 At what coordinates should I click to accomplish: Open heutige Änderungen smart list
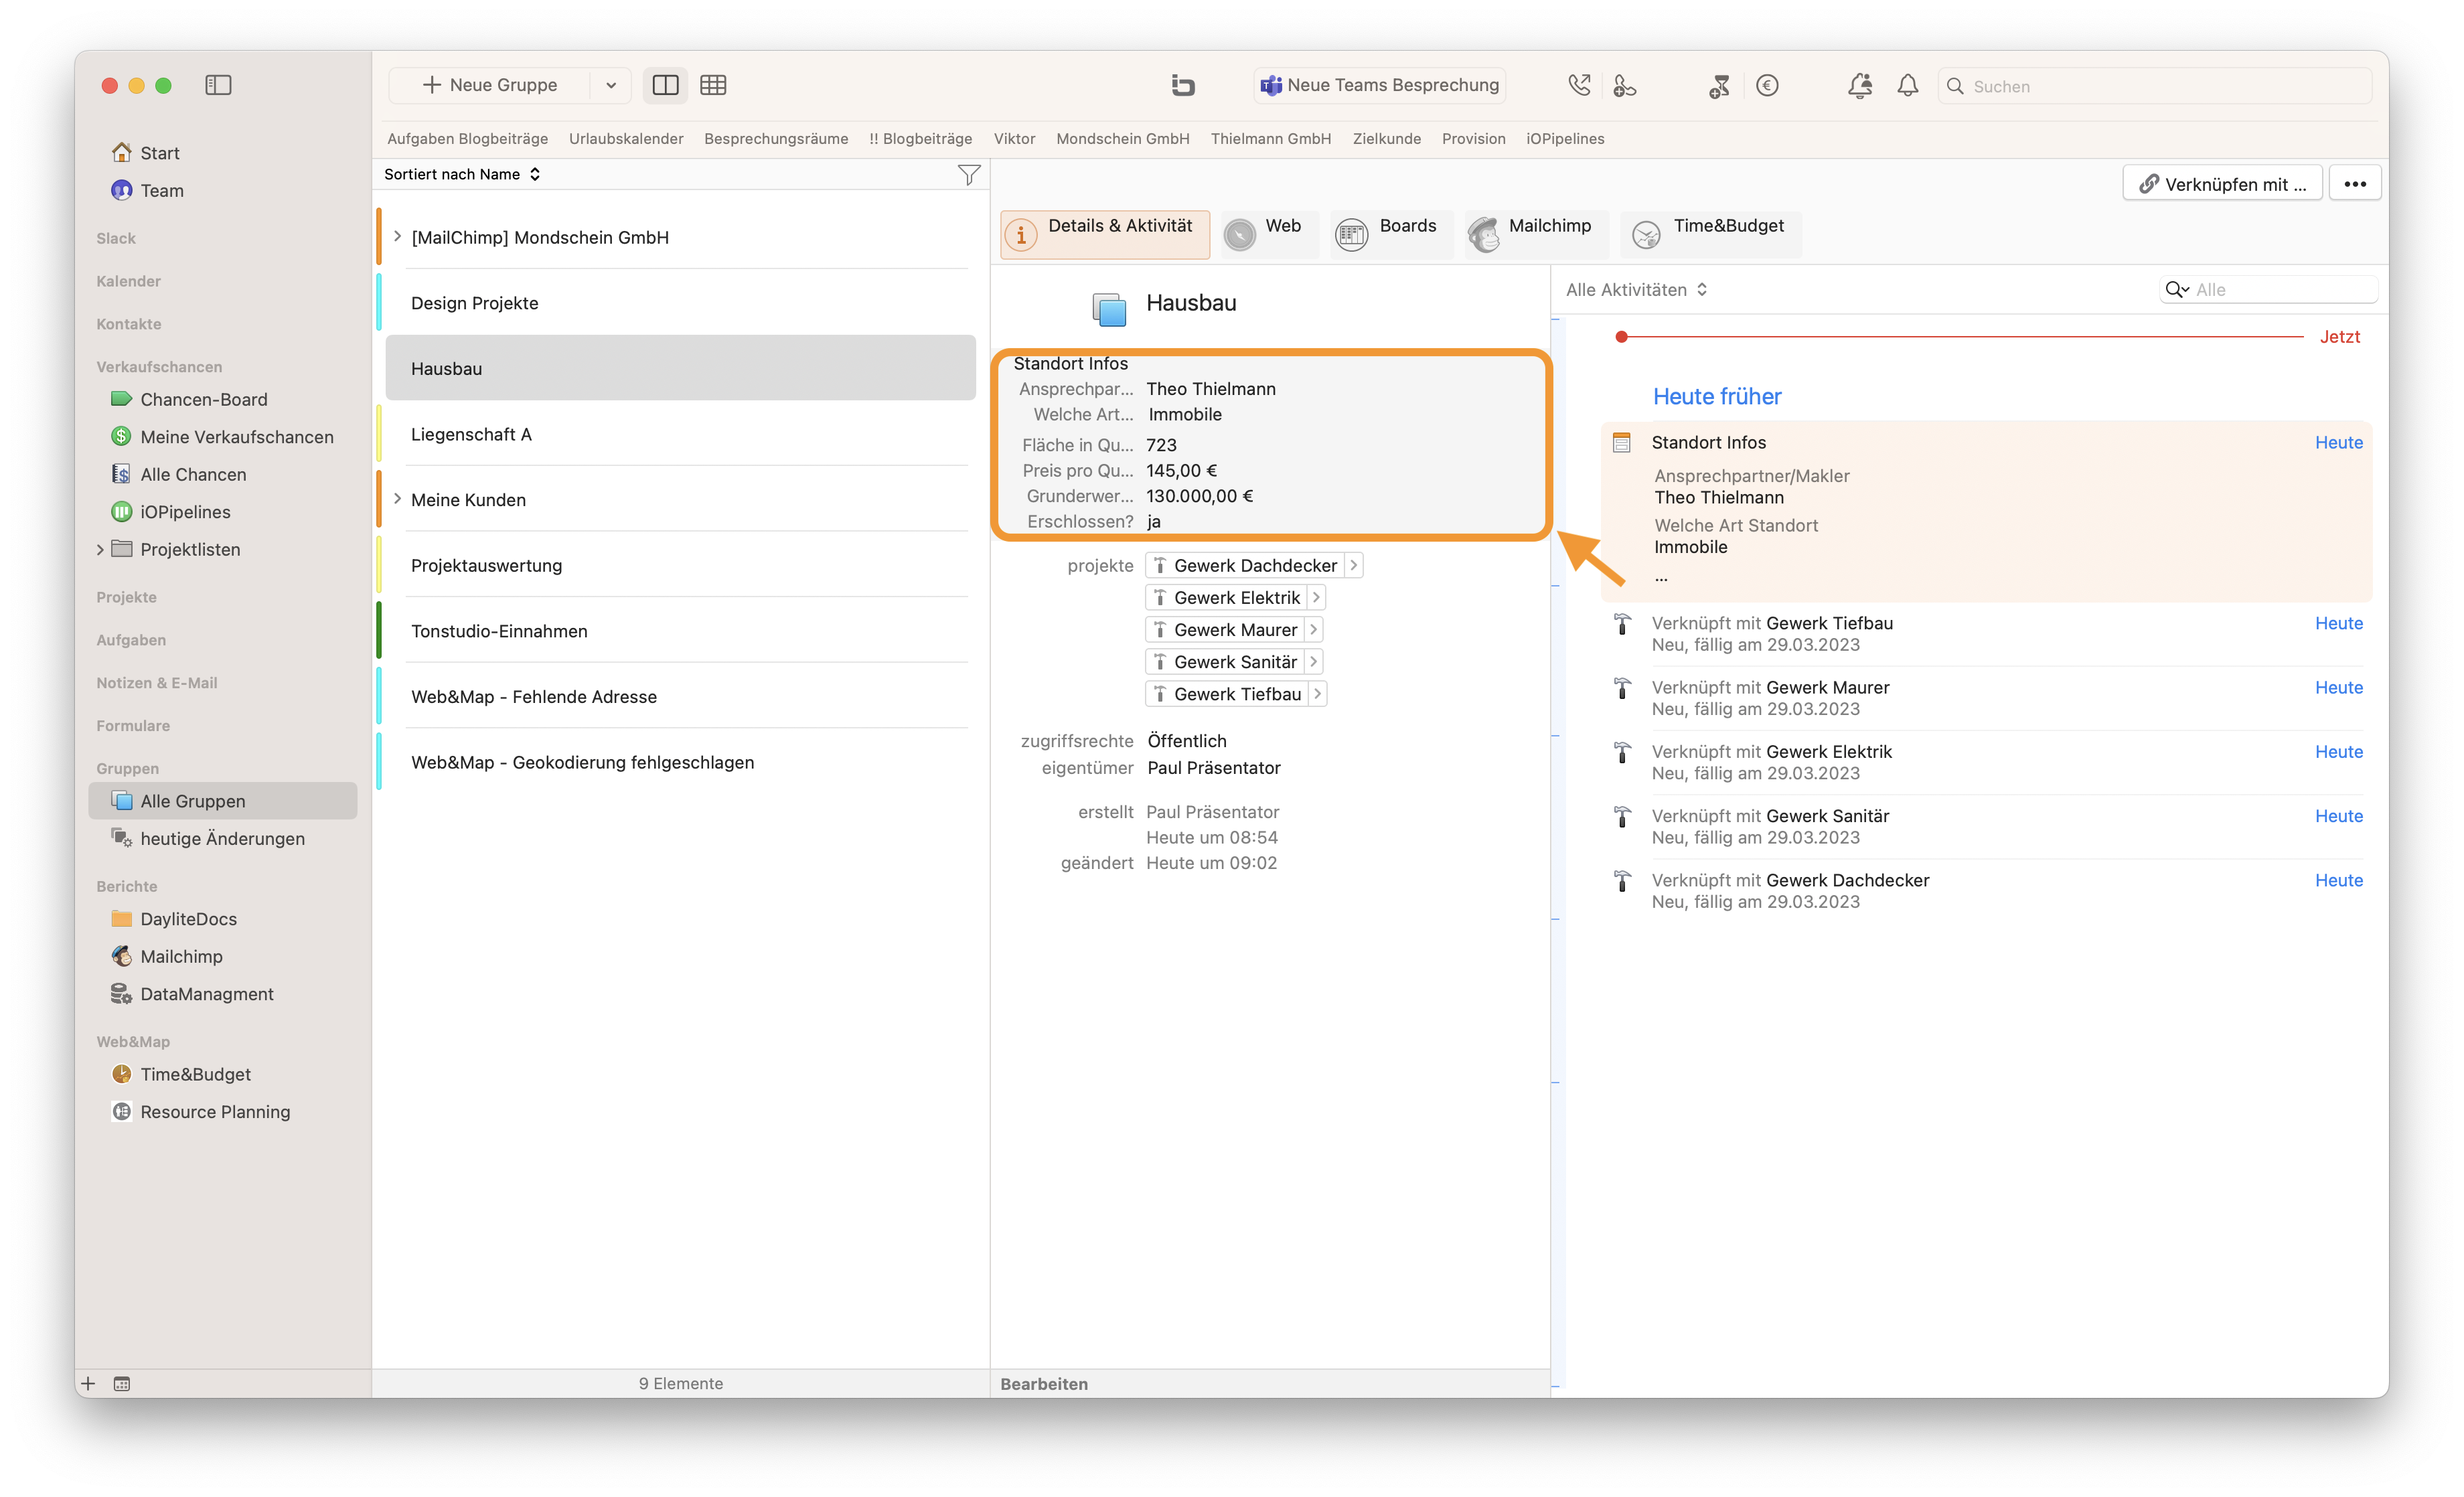tap(222, 838)
